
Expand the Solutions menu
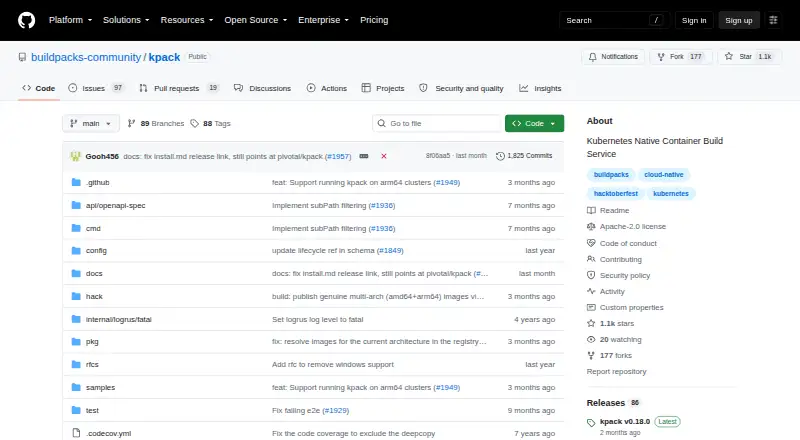pos(126,20)
